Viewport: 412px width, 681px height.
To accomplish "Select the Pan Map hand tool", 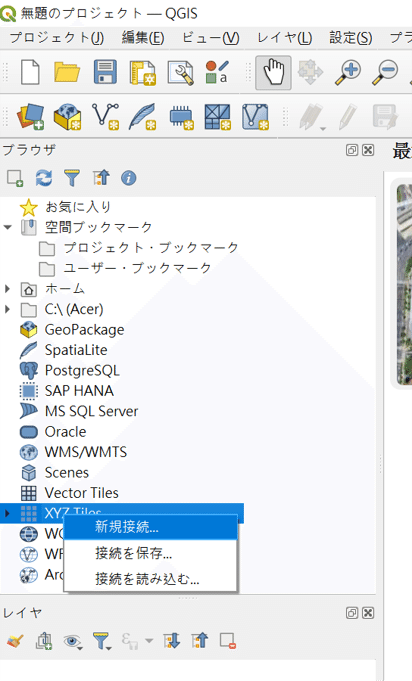I will pos(273,73).
